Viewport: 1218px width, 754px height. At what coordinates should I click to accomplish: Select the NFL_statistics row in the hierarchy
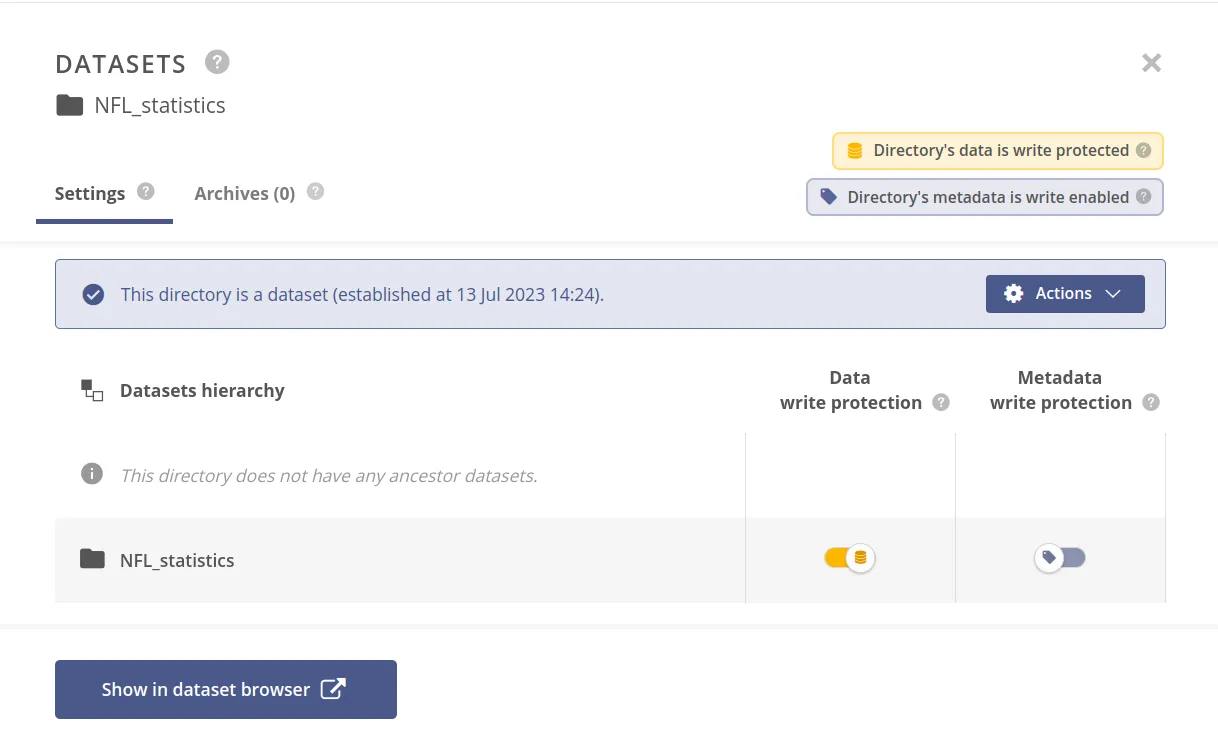coord(177,560)
